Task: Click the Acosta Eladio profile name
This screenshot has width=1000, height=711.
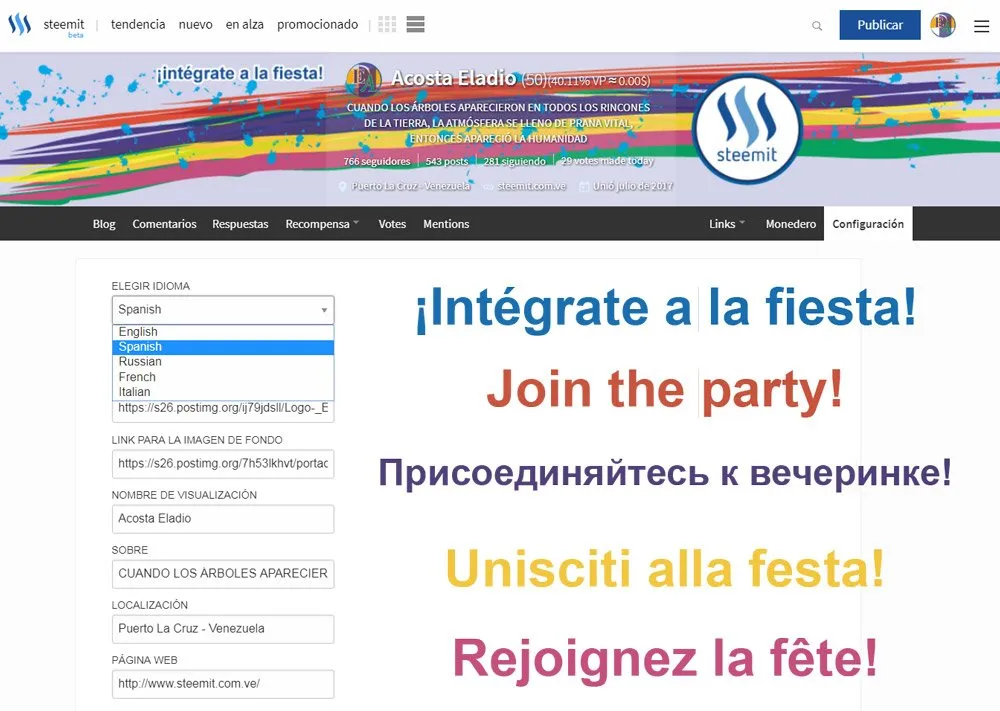Action: [x=453, y=78]
